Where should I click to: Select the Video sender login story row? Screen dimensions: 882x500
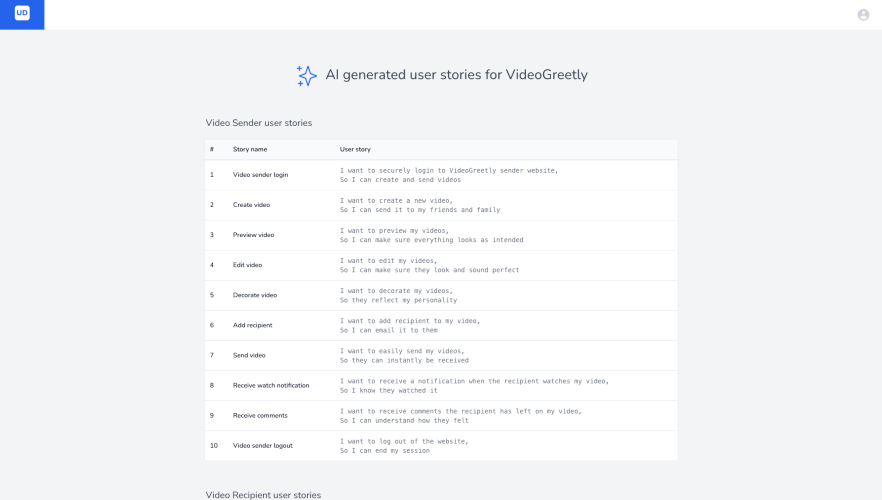pos(441,175)
